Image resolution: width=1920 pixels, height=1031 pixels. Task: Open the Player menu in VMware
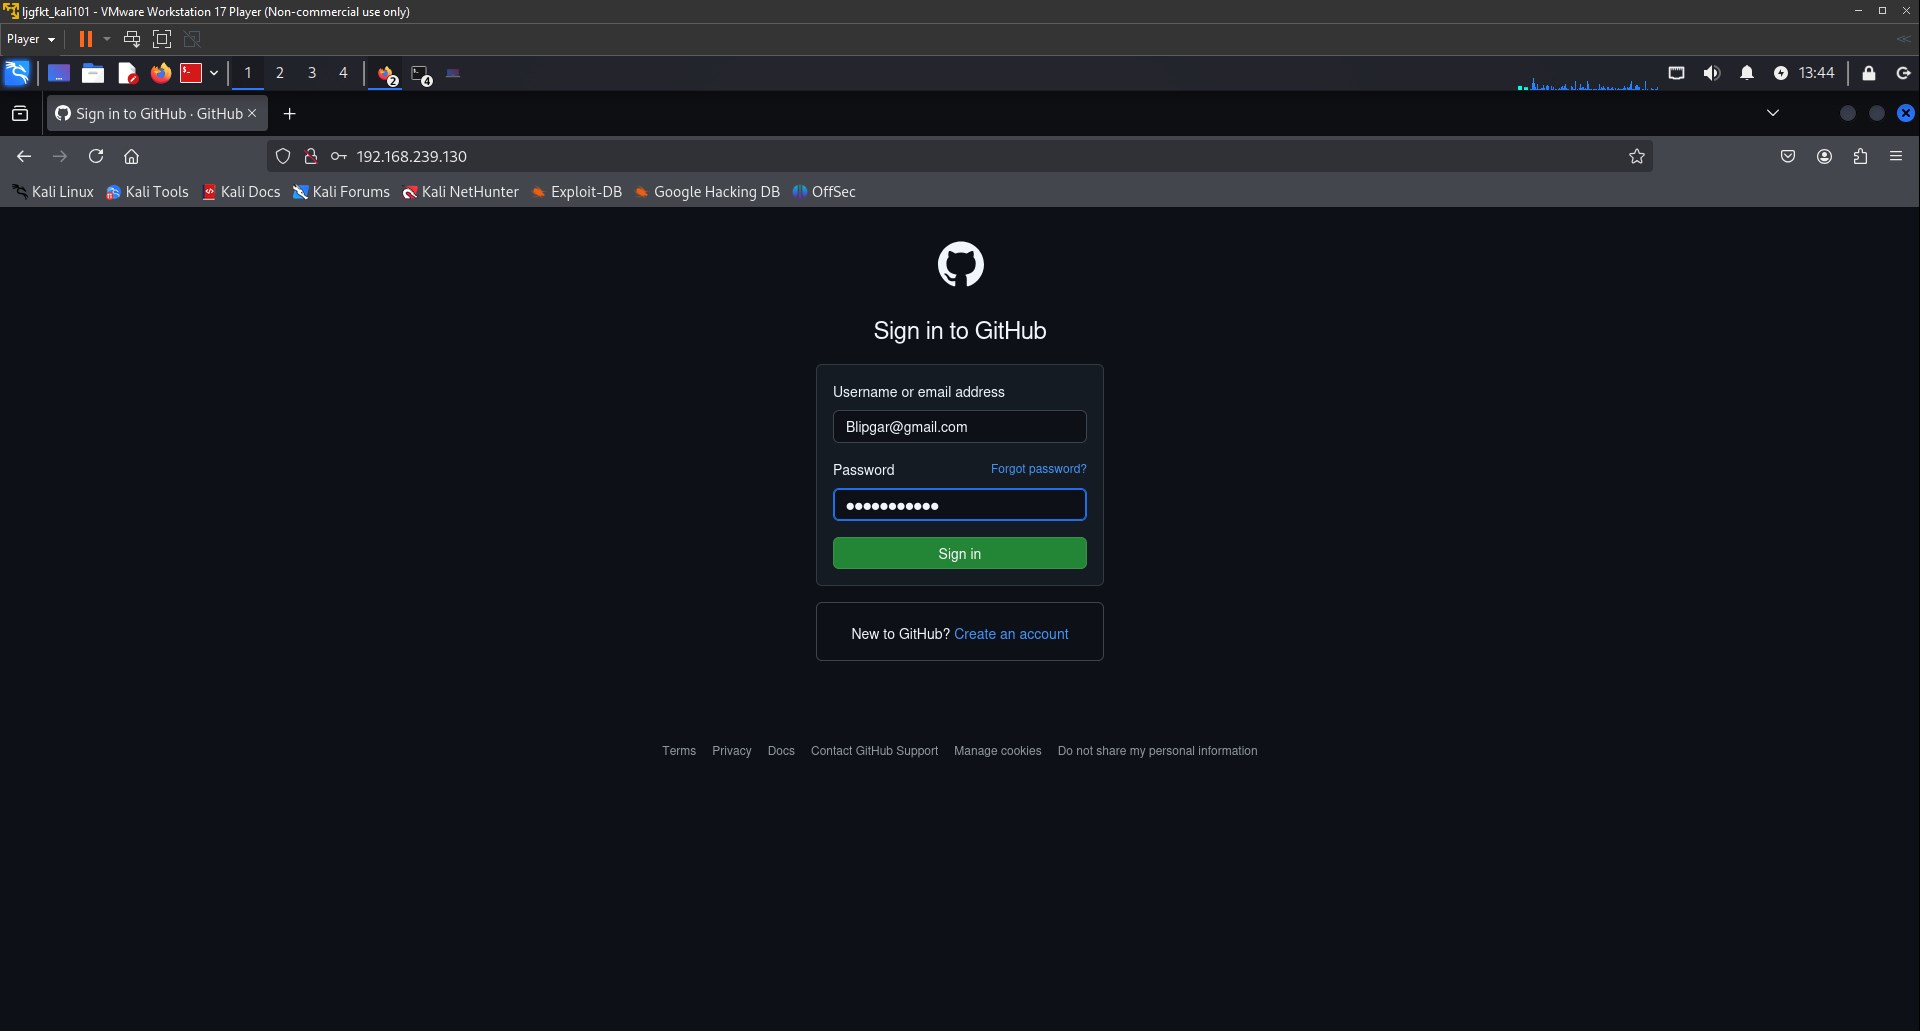click(31, 39)
